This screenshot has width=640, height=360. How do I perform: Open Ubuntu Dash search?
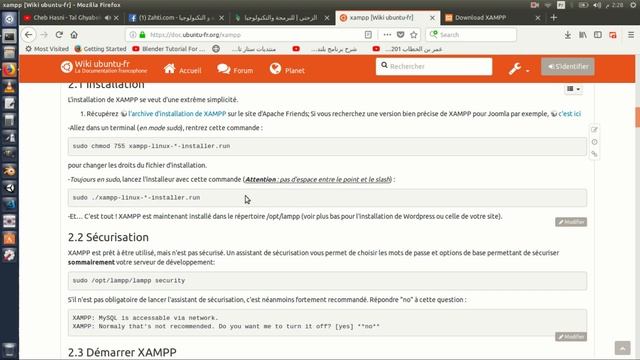[9, 19]
